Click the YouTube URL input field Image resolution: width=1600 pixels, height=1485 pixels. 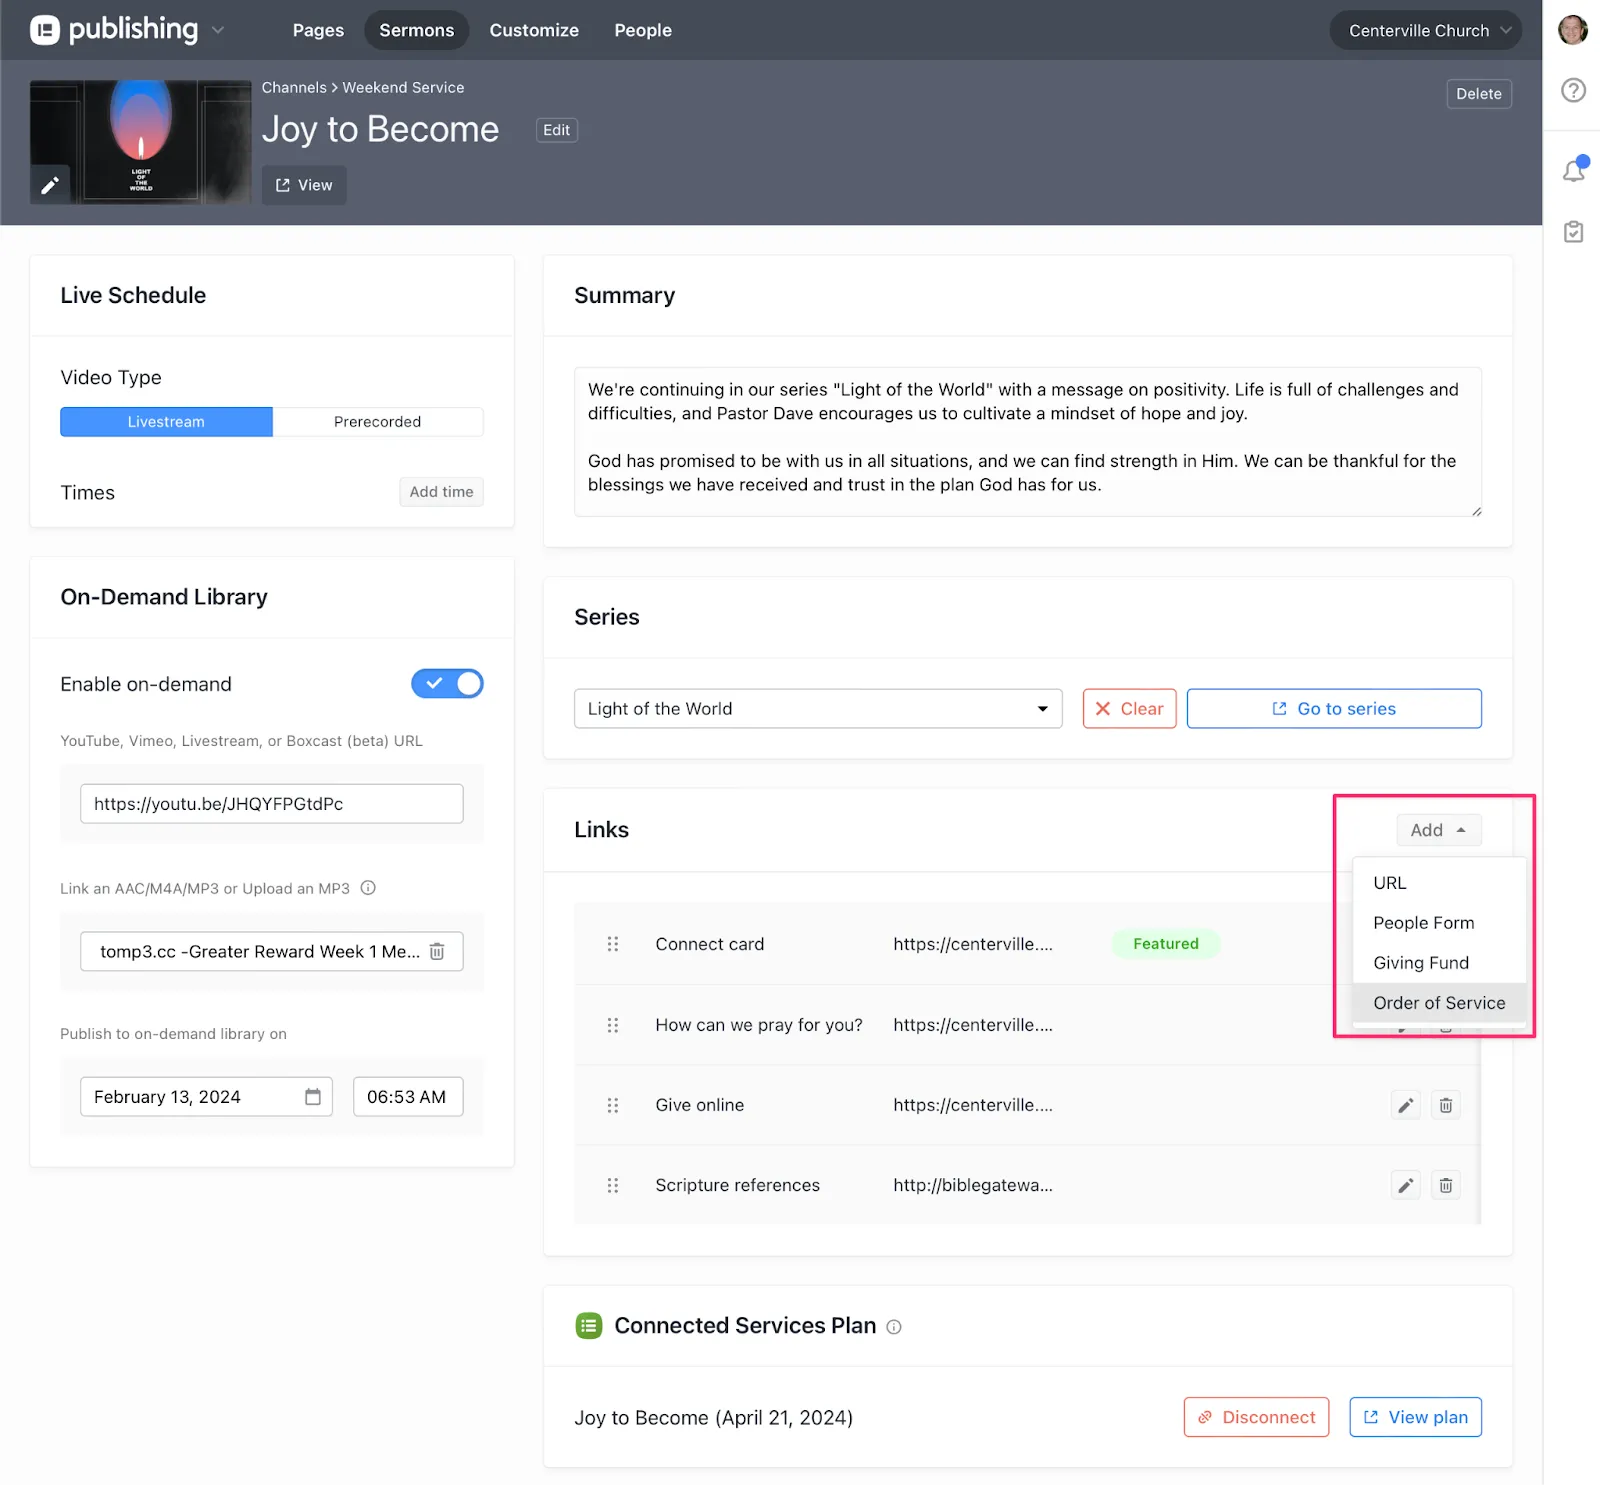[x=271, y=804]
